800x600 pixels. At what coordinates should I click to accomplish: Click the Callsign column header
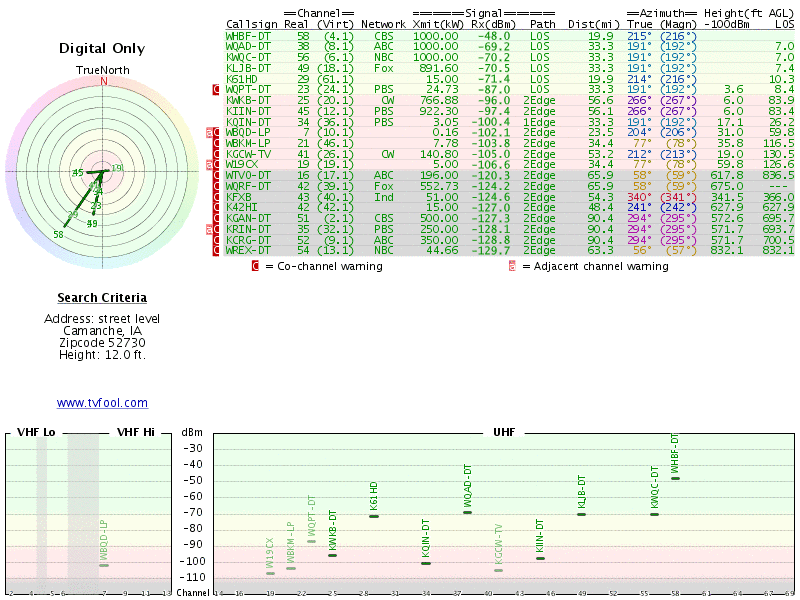coord(252,24)
